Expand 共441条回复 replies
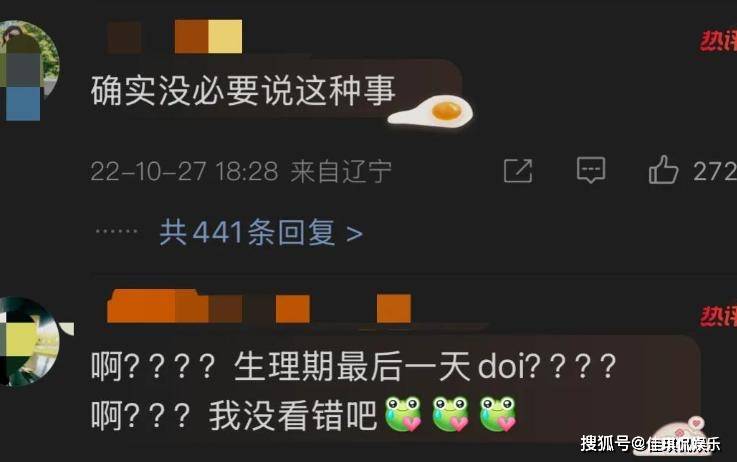 [x=261, y=232]
